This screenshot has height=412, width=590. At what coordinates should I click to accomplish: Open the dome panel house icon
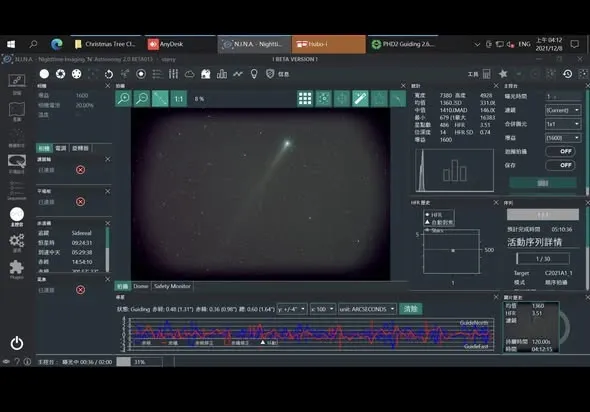[205, 74]
